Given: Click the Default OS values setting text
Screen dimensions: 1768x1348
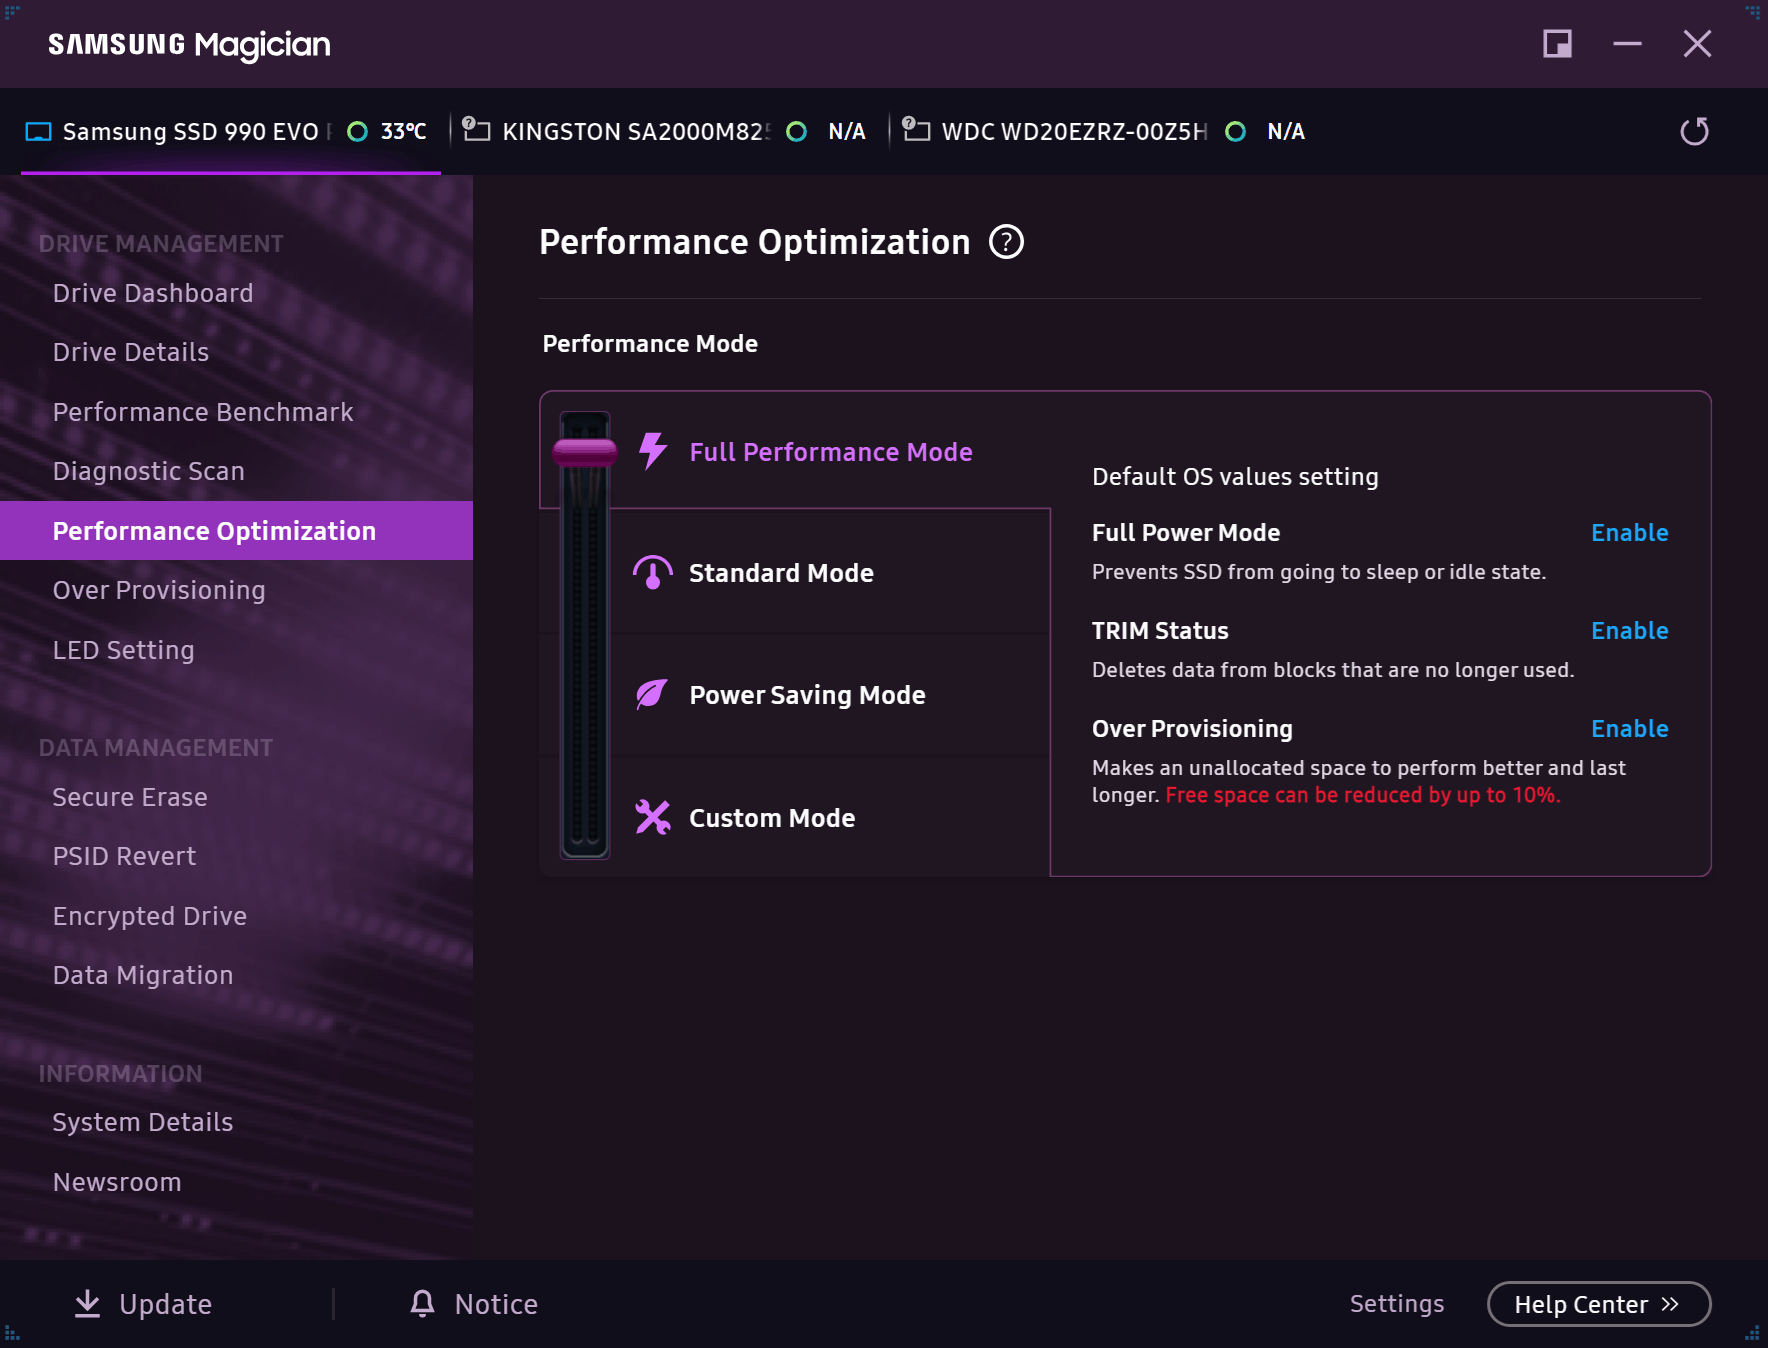Looking at the screenshot, I should point(1235,477).
